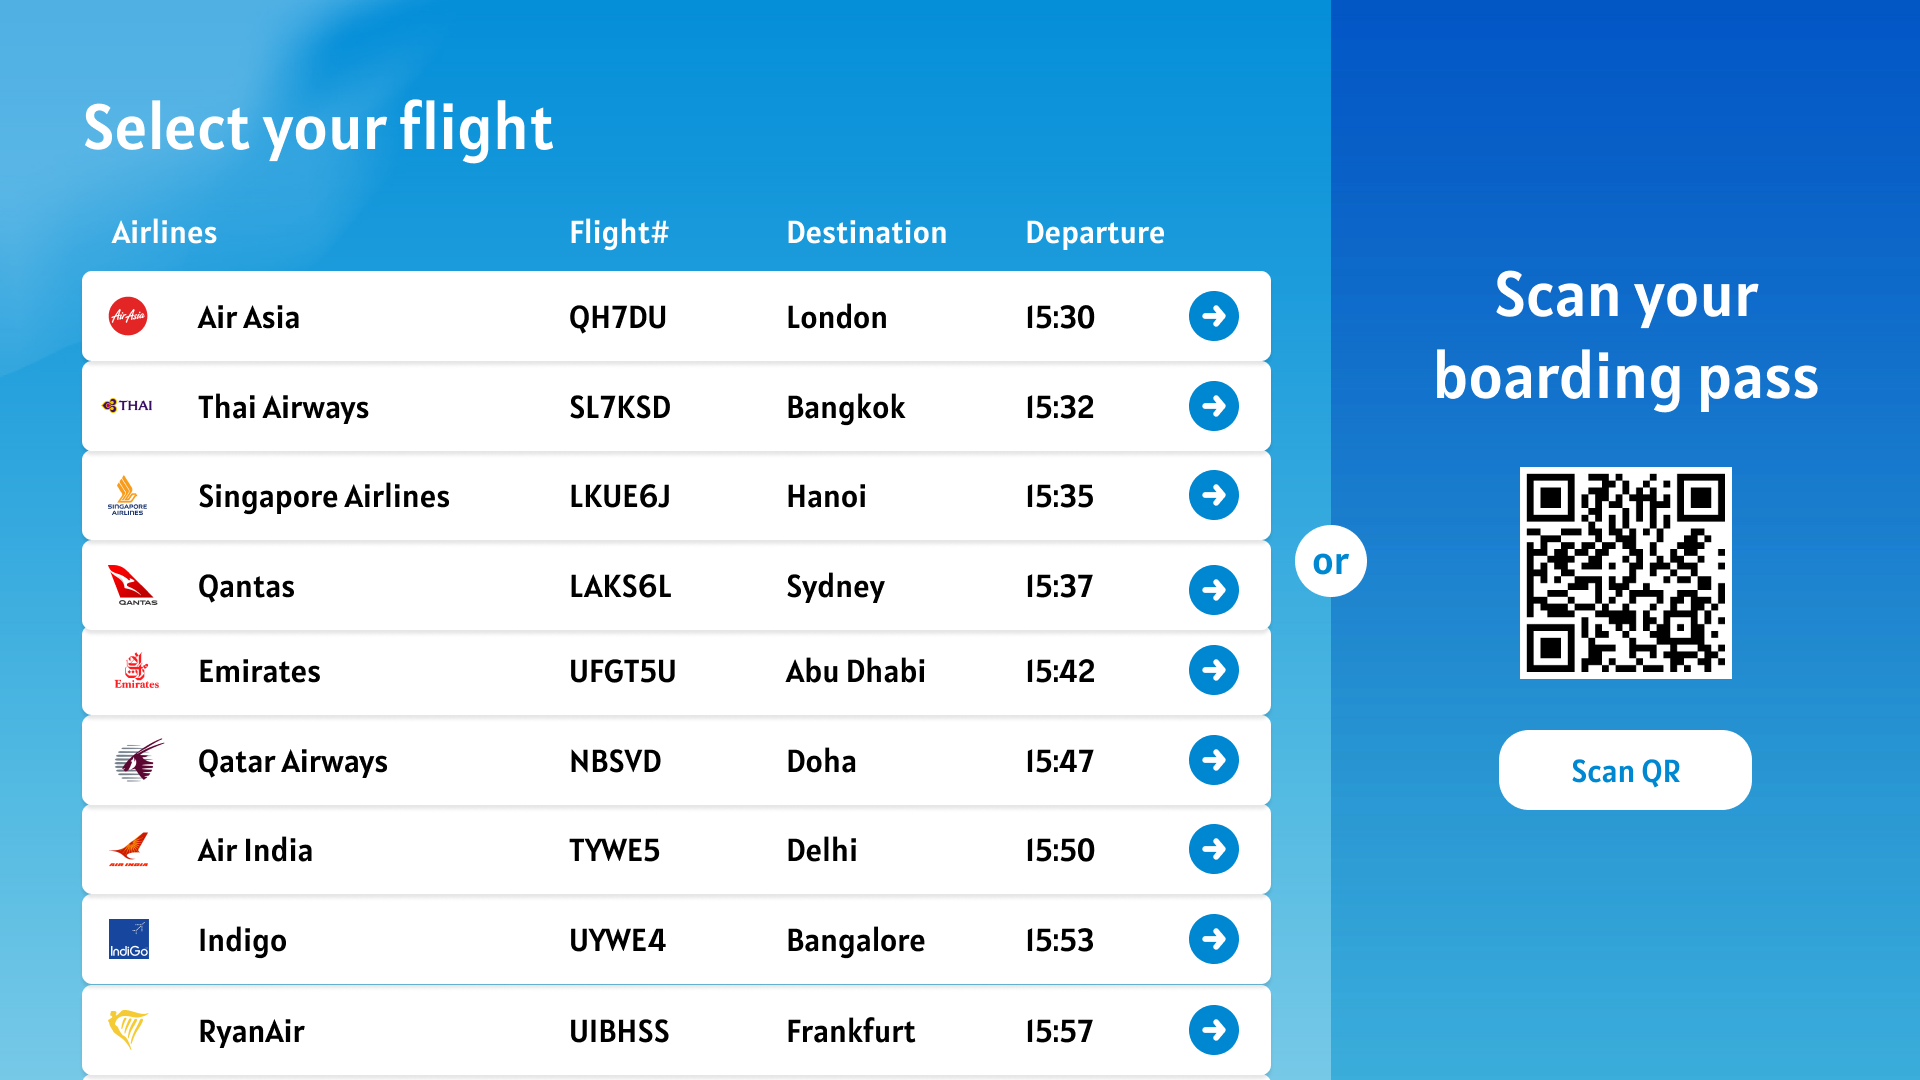Click the Qantas kangaroo logo

[x=132, y=586]
